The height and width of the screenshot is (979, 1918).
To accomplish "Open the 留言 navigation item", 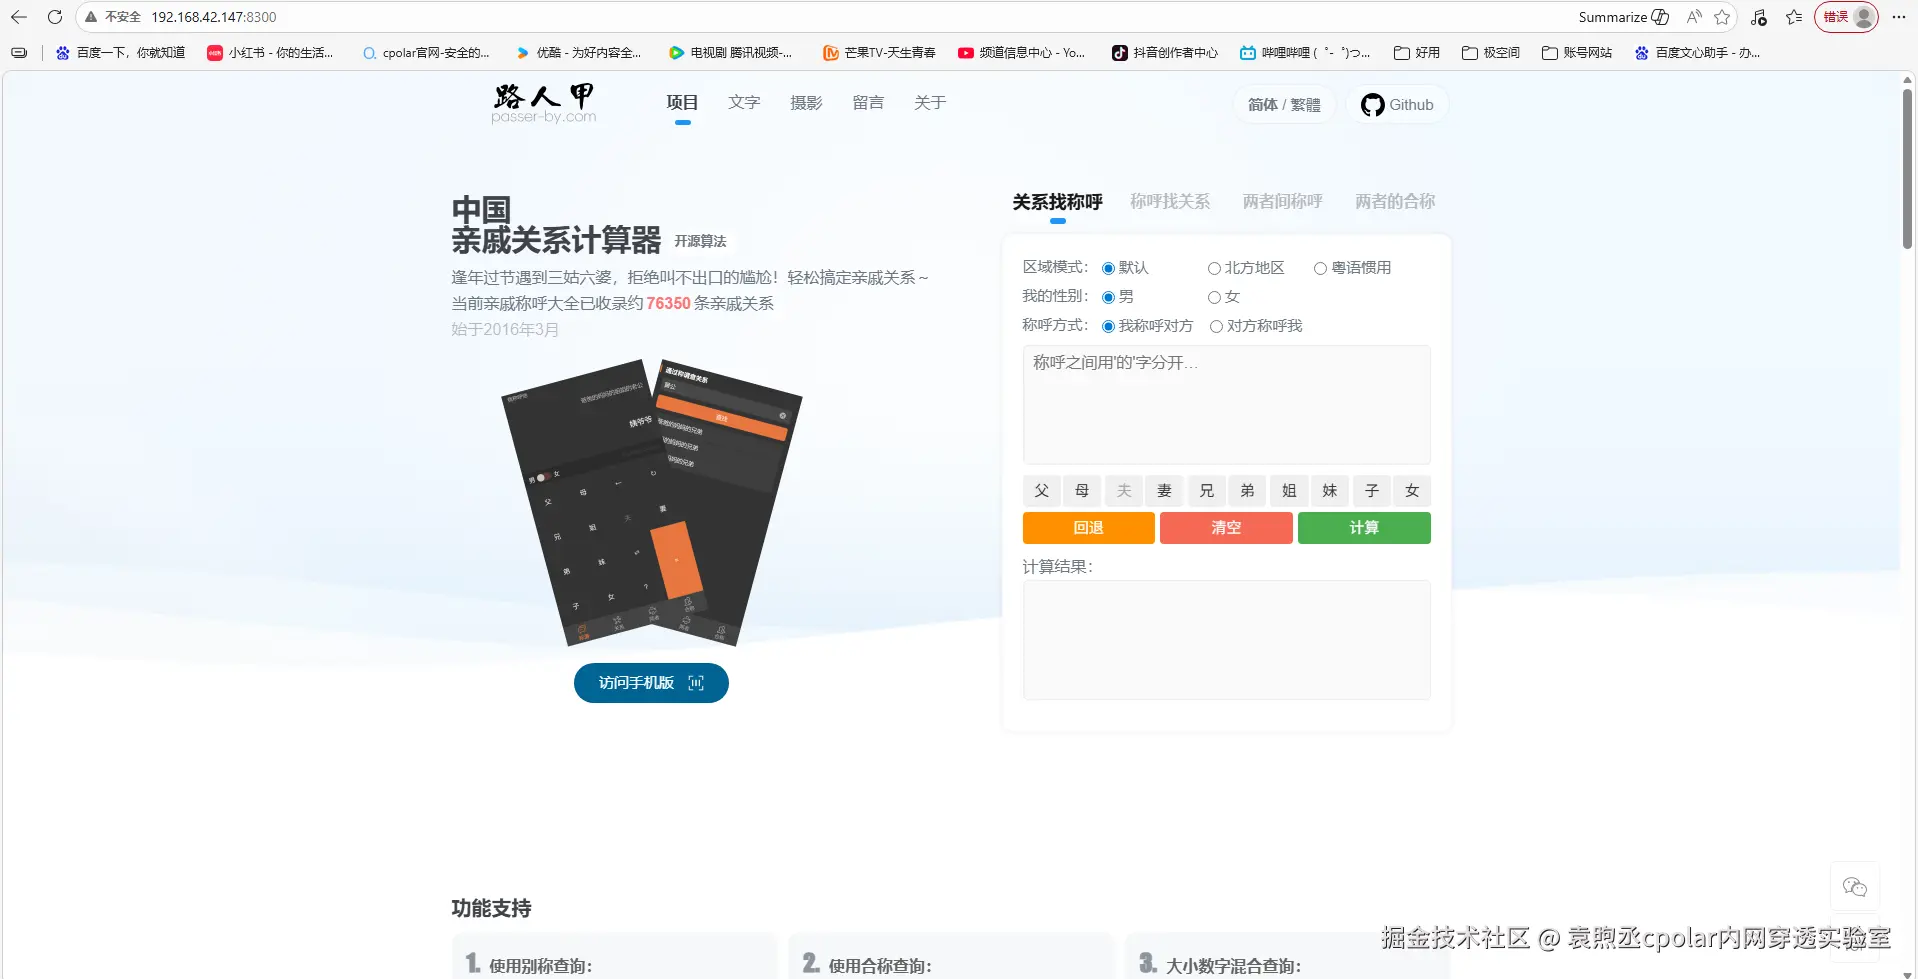I will click(868, 103).
